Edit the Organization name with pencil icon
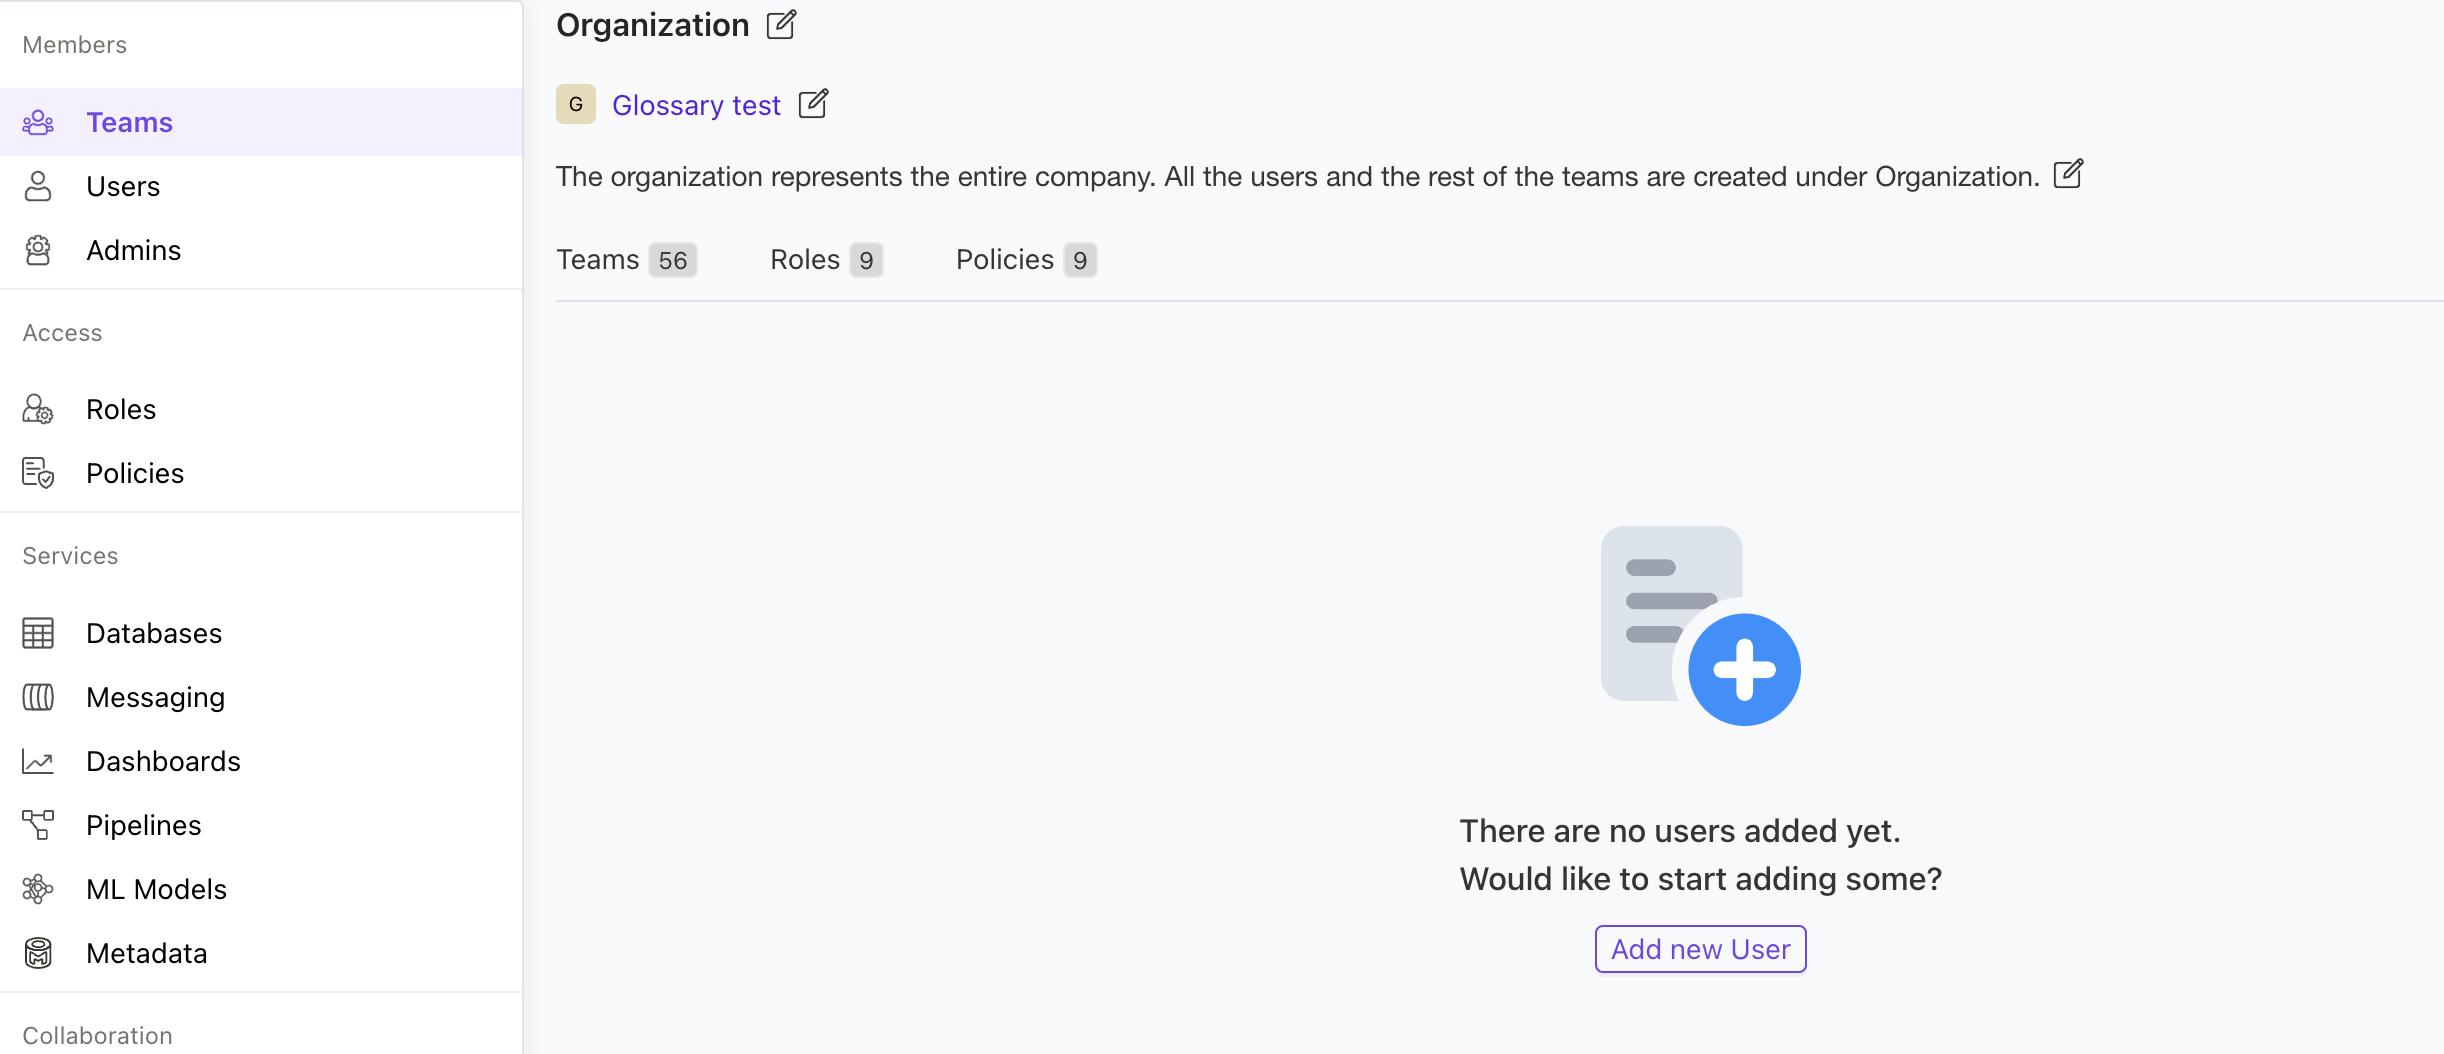 click(781, 24)
